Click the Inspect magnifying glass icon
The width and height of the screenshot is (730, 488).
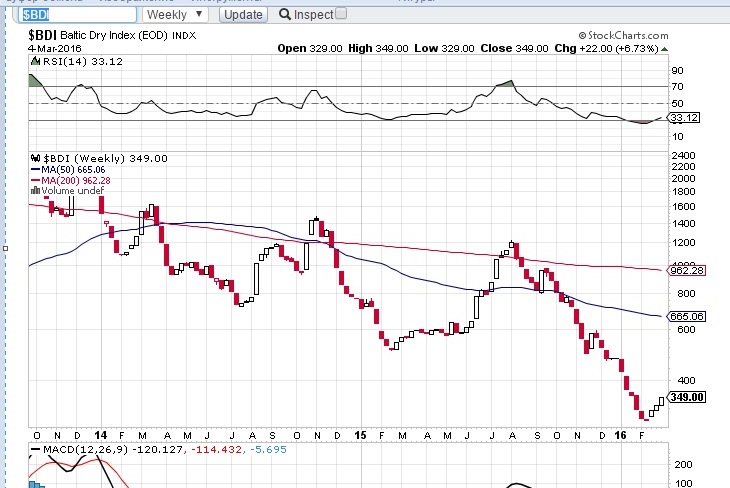(x=286, y=15)
